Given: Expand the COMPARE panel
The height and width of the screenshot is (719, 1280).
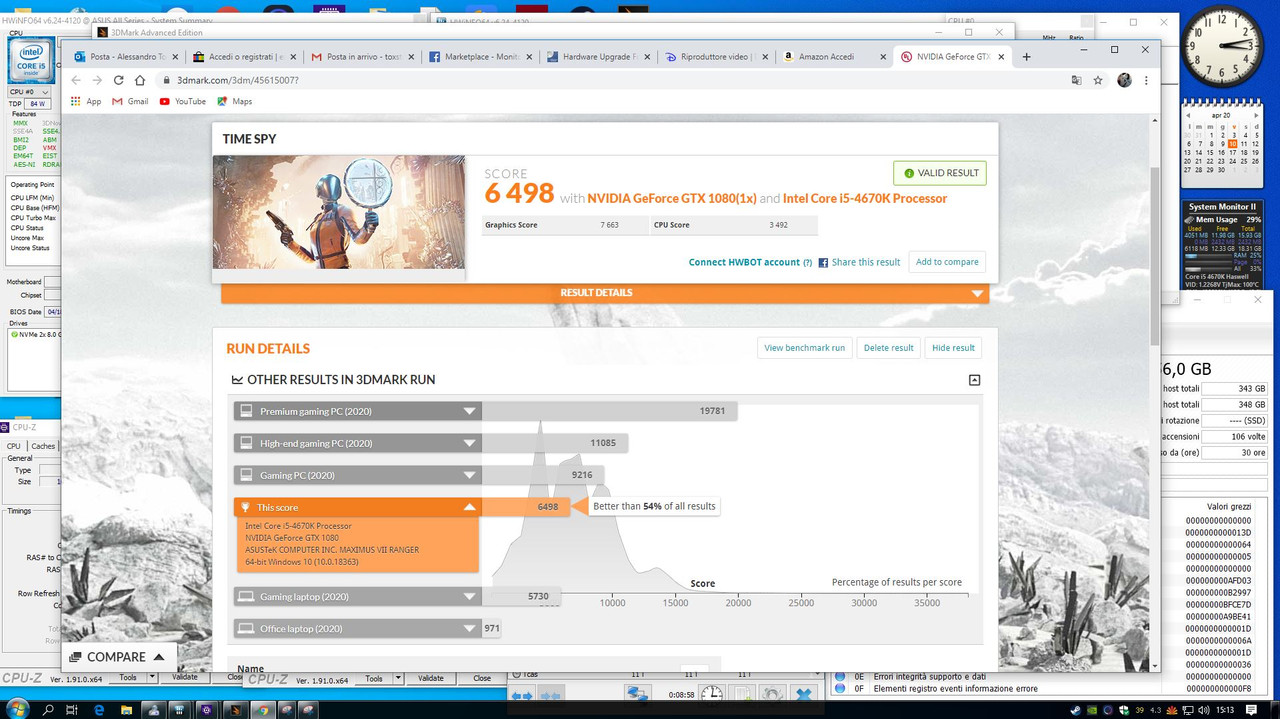Looking at the screenshot, I should pos(118,657).
